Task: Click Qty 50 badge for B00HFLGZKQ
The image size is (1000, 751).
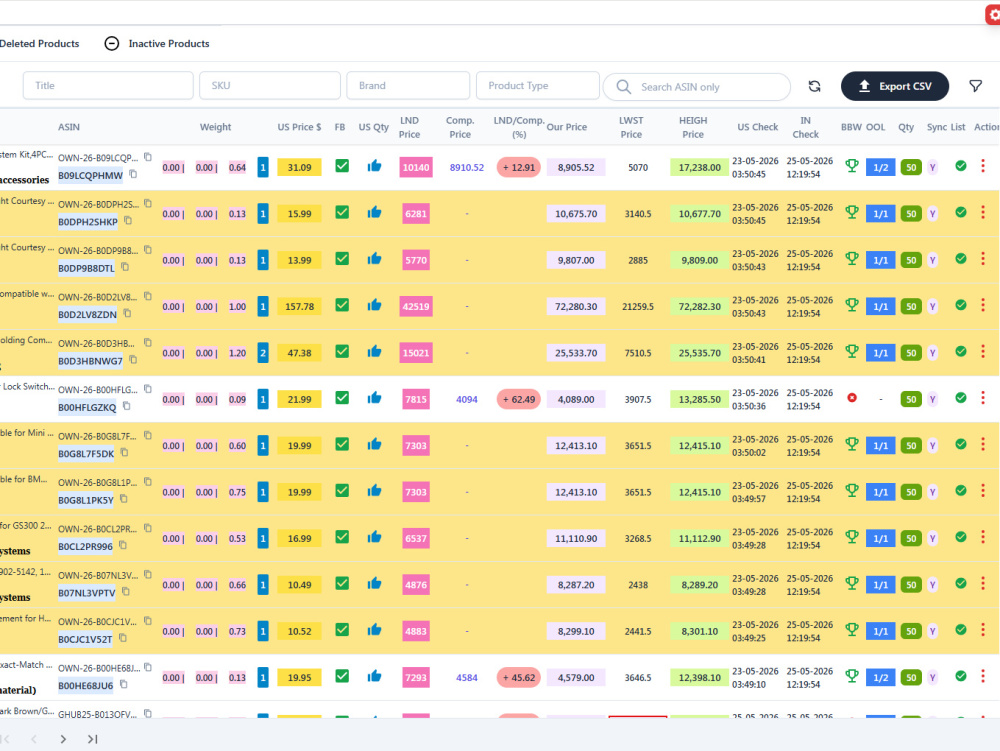Action: coord(911,400)
